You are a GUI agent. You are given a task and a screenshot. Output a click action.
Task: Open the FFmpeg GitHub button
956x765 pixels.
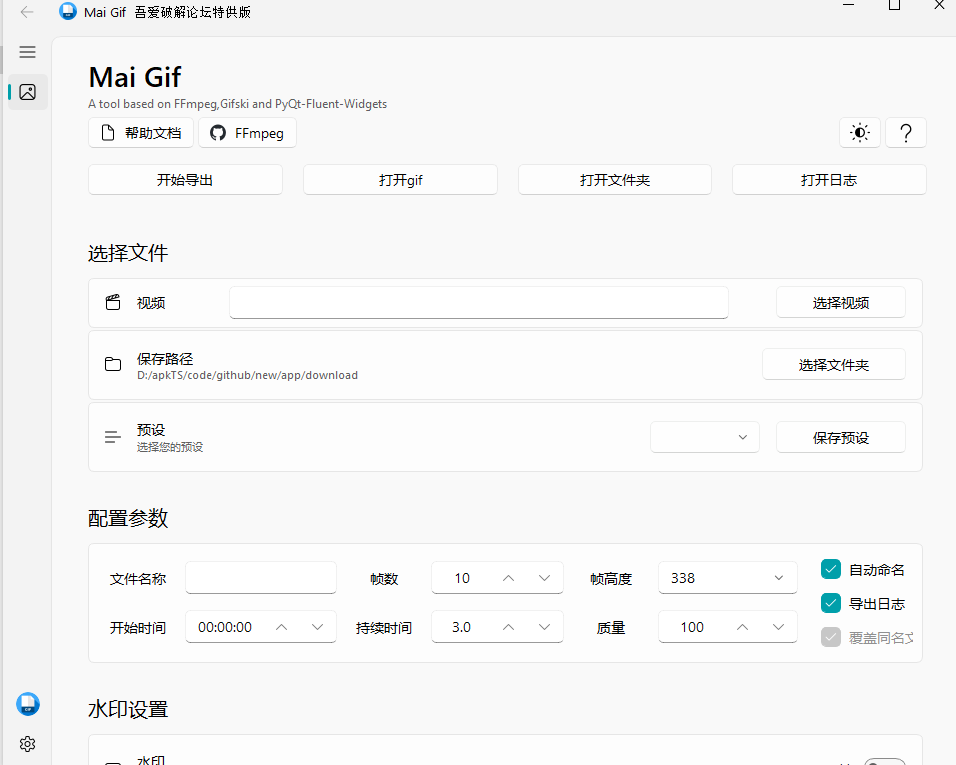pyautogui.click(x=247, y=133)
